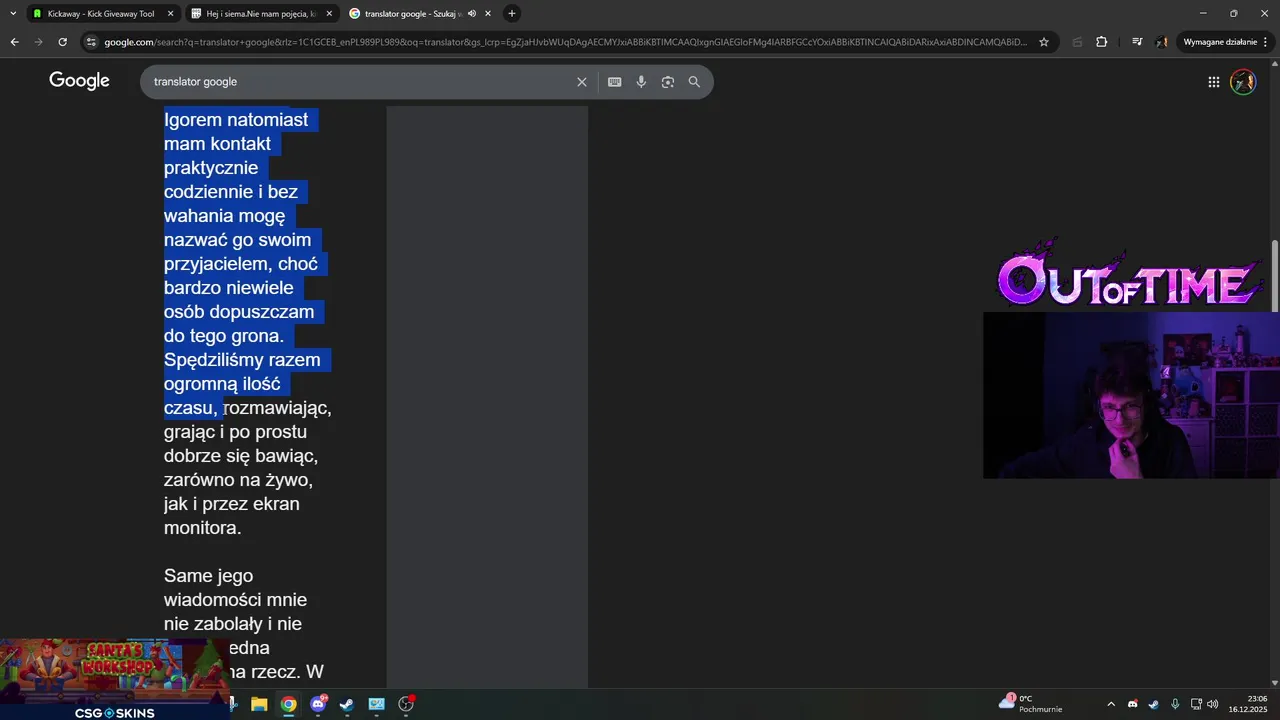Click the page's vertical scrollbar thumb
This screenshot has height=720, width=1280.
[x=1275, y=275]
